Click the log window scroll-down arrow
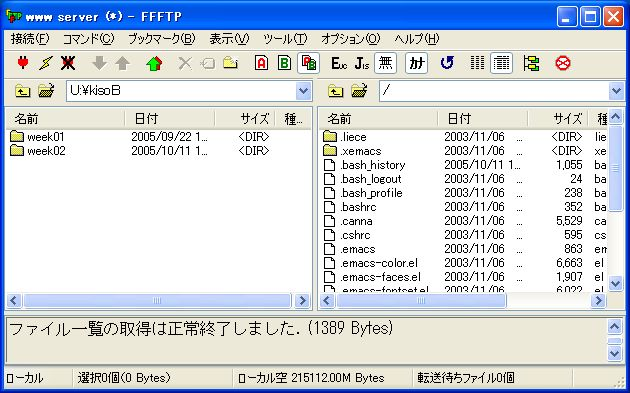Viewport: 630px width, 393px height. [615, 354]
